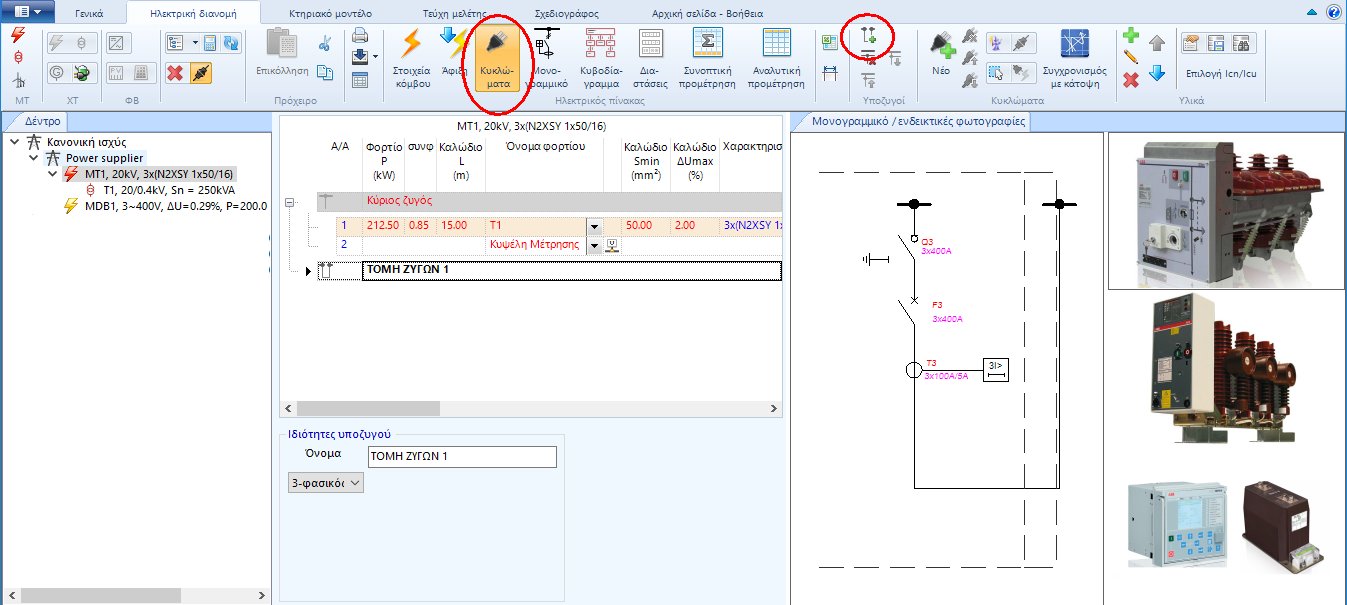Screen dimensions: 1347x605
Task: Click the circled add sub-busbar icon
Action: (x=866, y=36)
